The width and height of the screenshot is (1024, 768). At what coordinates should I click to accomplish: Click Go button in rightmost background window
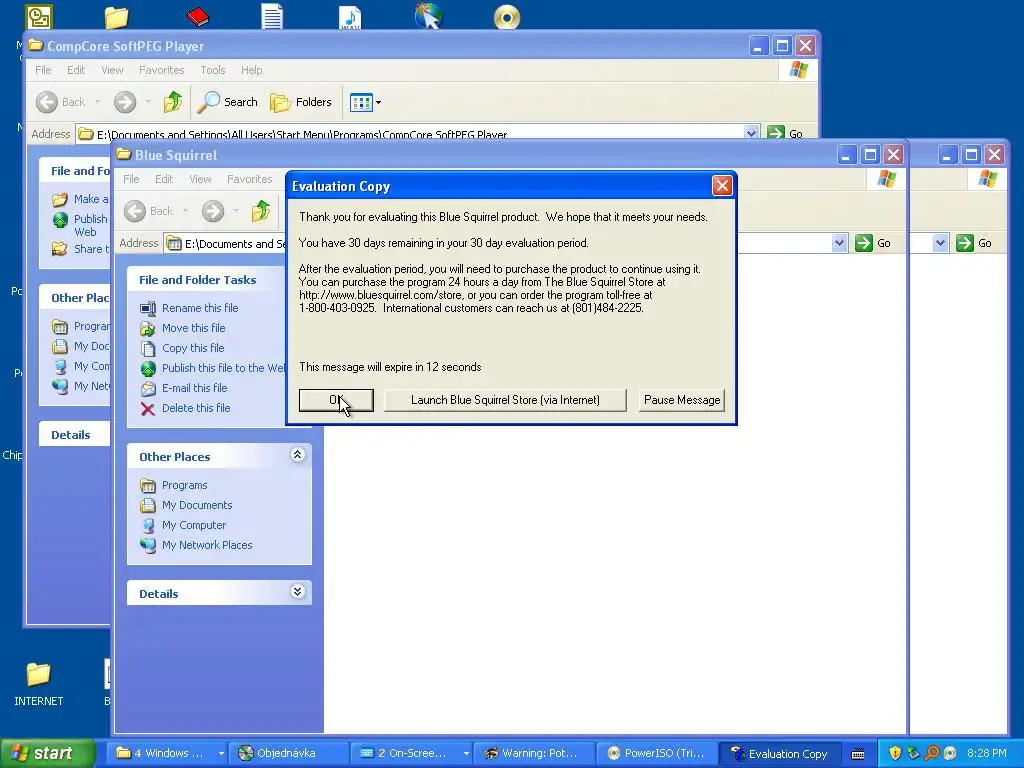pyautogui.click(x=974, y=243)
